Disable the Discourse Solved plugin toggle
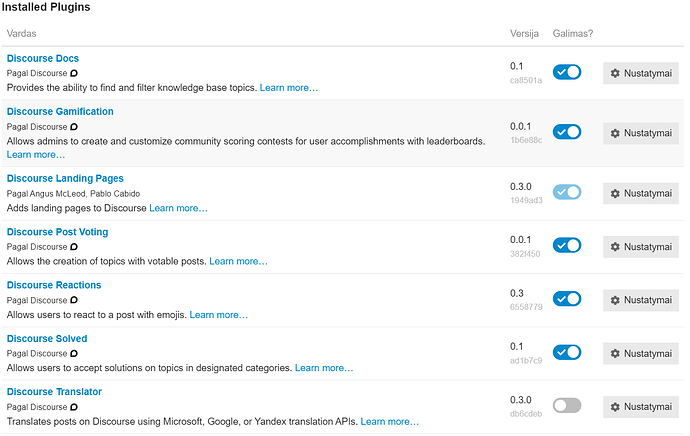690x436 pixels. tap(567, 352)
